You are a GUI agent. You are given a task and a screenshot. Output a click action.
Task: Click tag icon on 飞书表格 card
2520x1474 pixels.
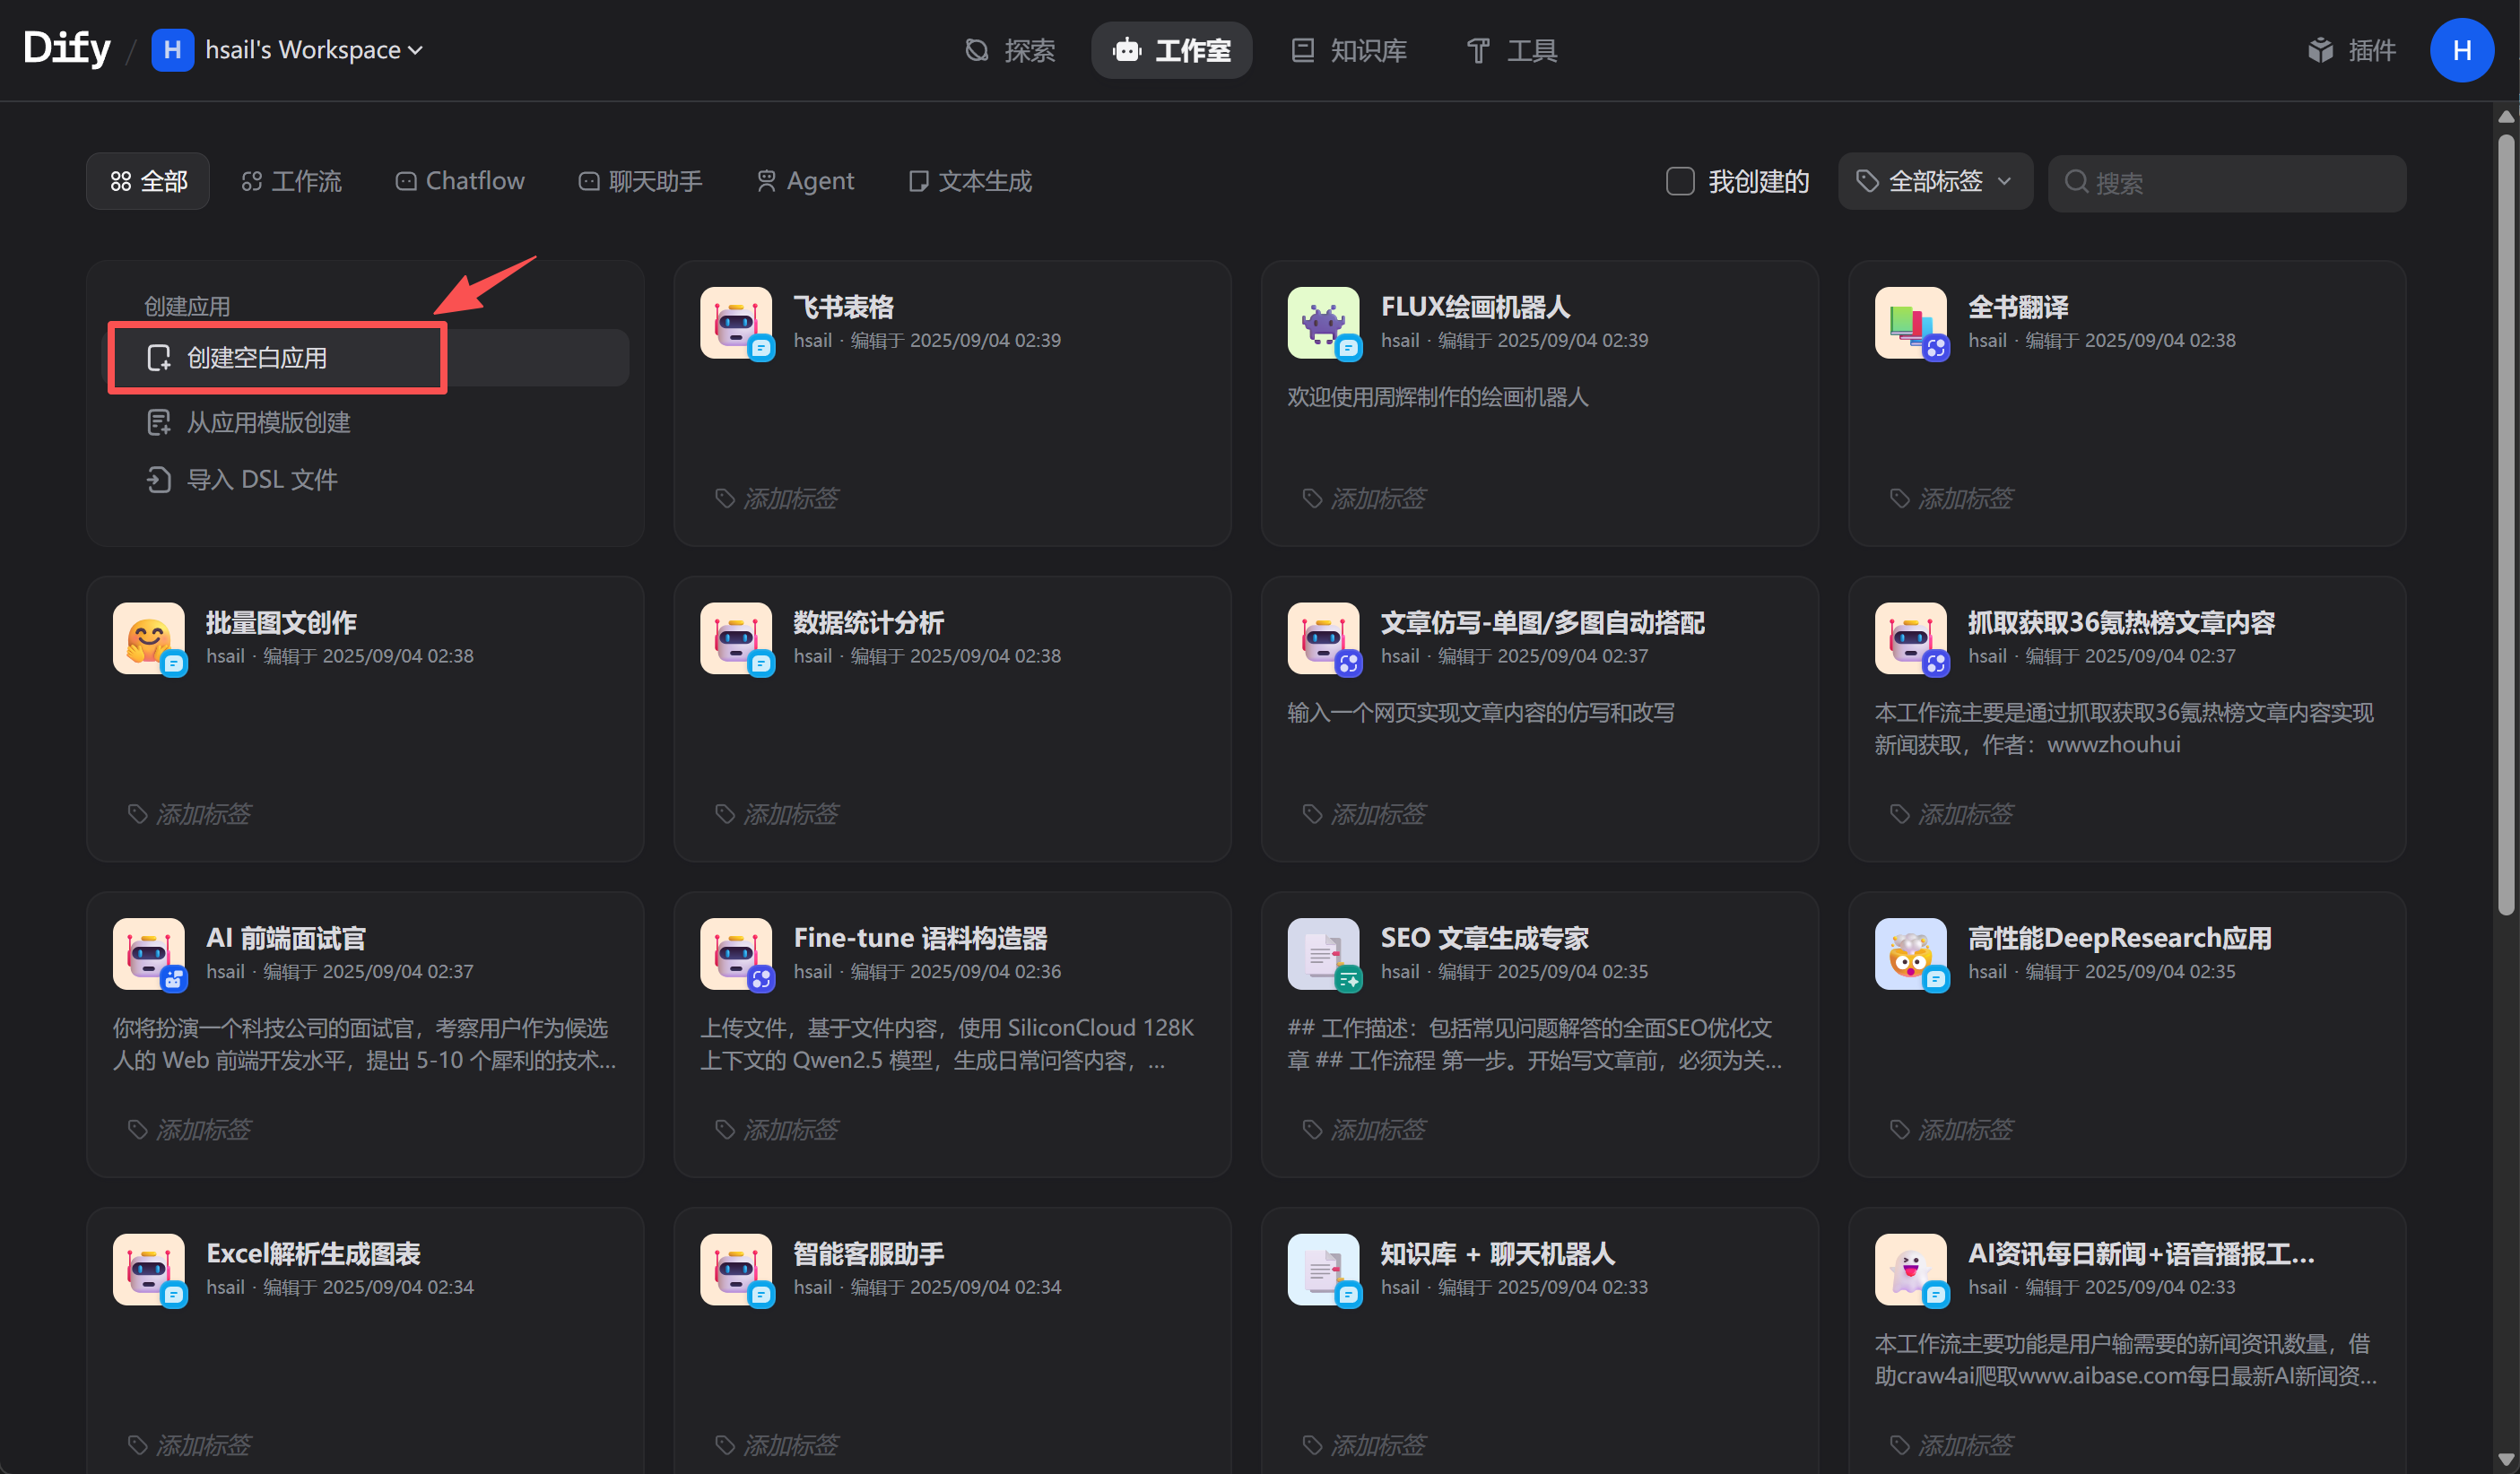[x=725, y=498]
